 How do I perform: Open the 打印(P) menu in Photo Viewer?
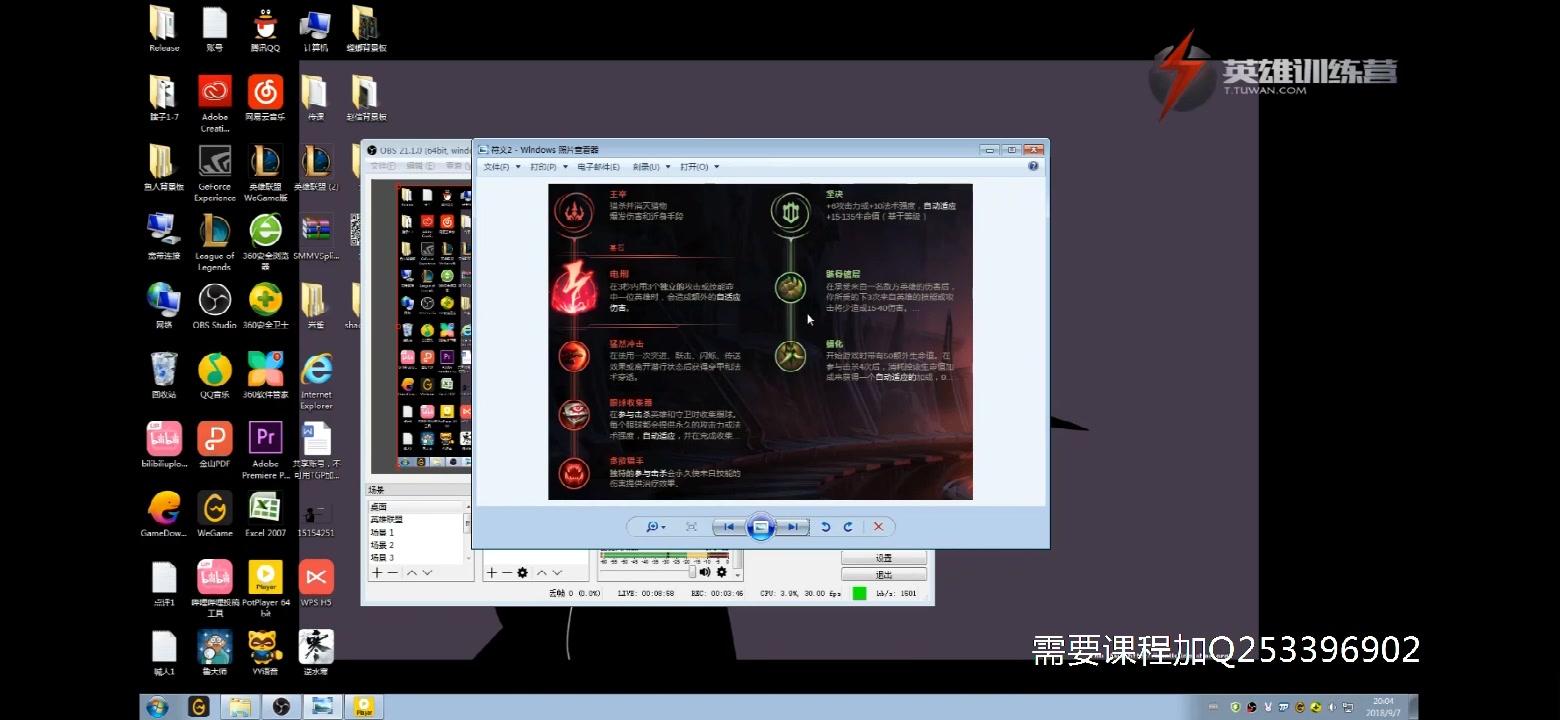[x=549, y=167]
